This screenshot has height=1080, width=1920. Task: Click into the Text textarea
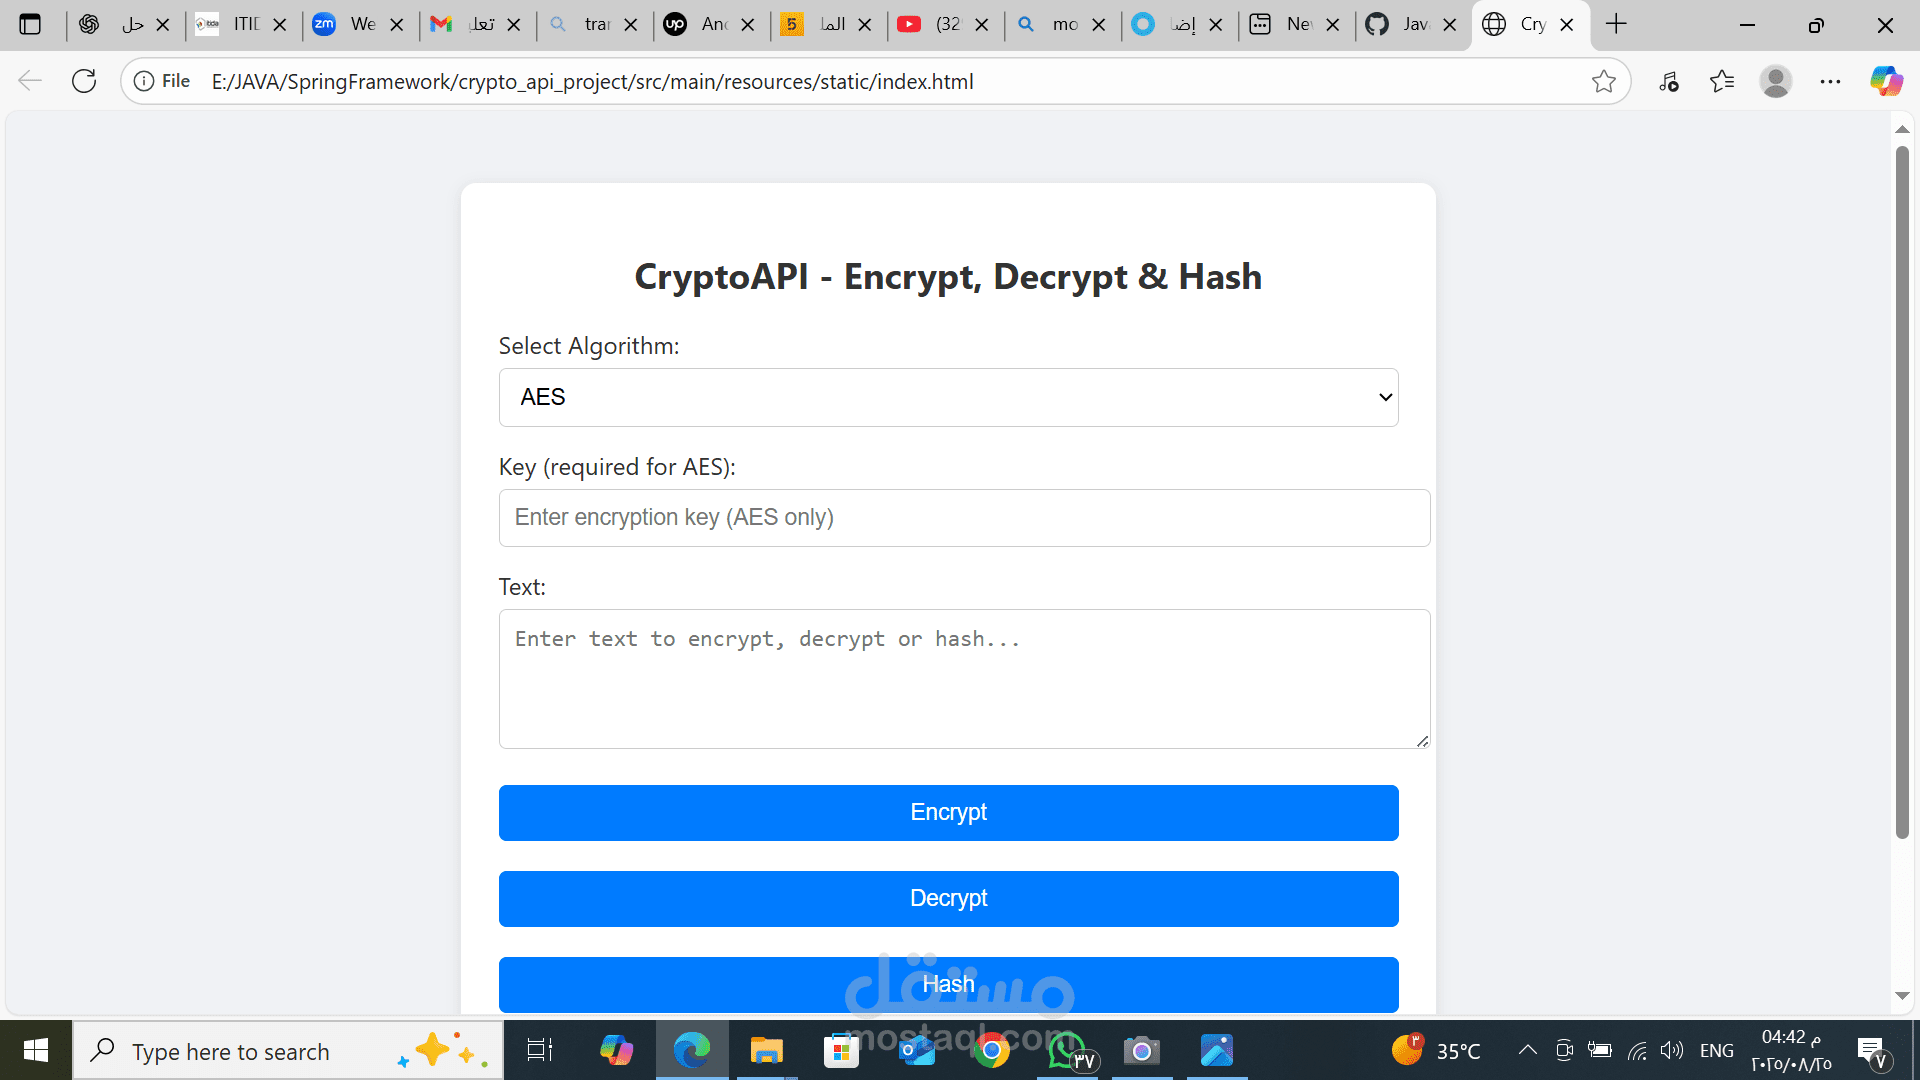point(964,679)
